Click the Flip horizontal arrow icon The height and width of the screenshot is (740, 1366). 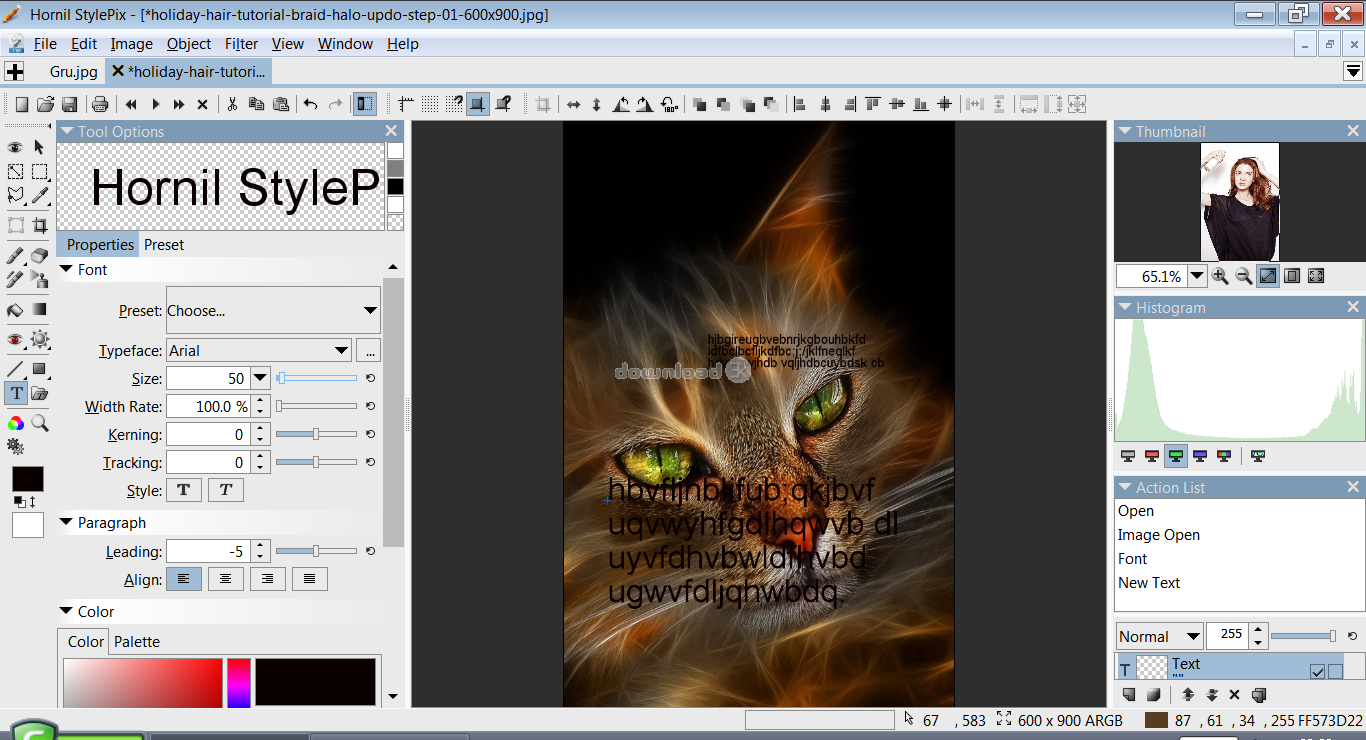(573, 104)
